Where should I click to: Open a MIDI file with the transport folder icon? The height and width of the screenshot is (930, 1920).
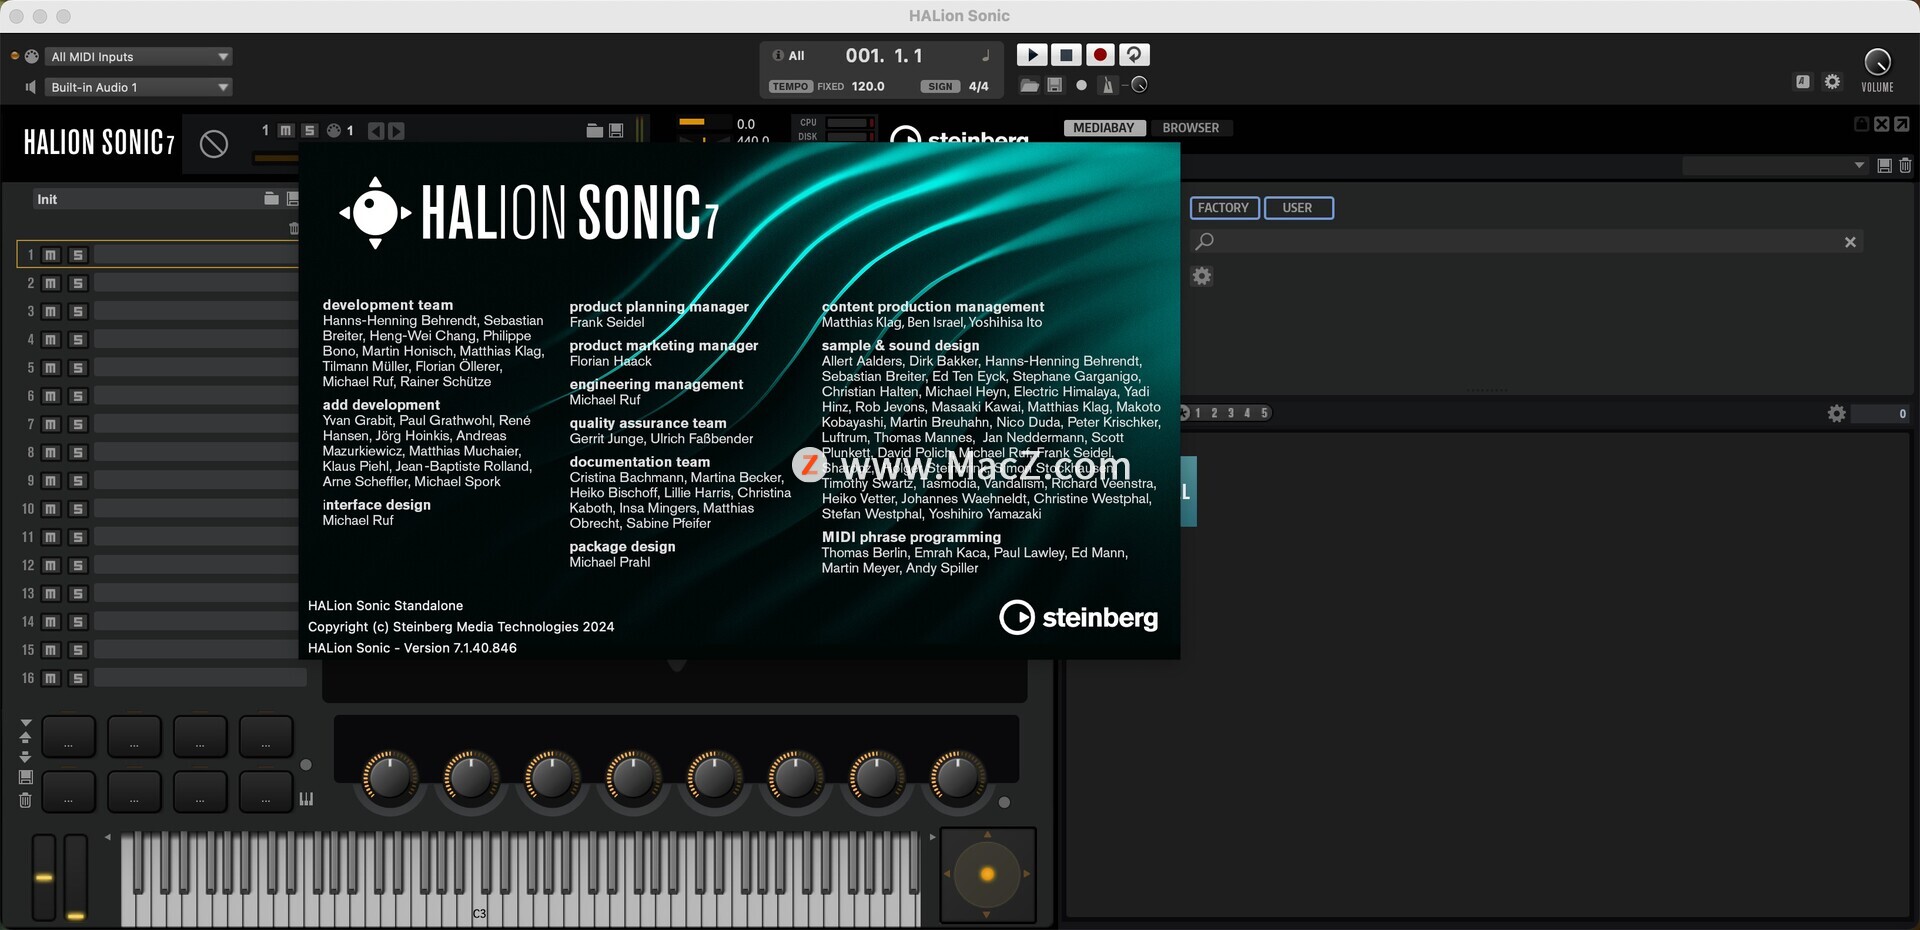(1029, 86)
